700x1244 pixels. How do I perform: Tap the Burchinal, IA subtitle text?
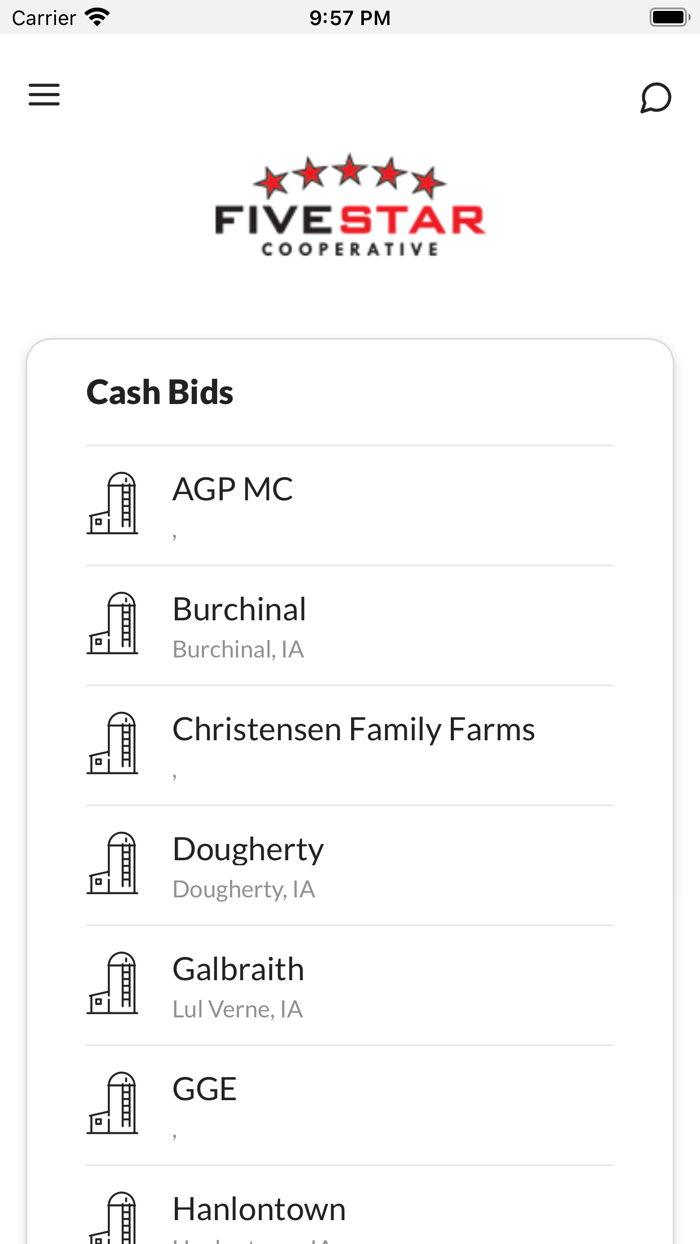tap(238, 649)
